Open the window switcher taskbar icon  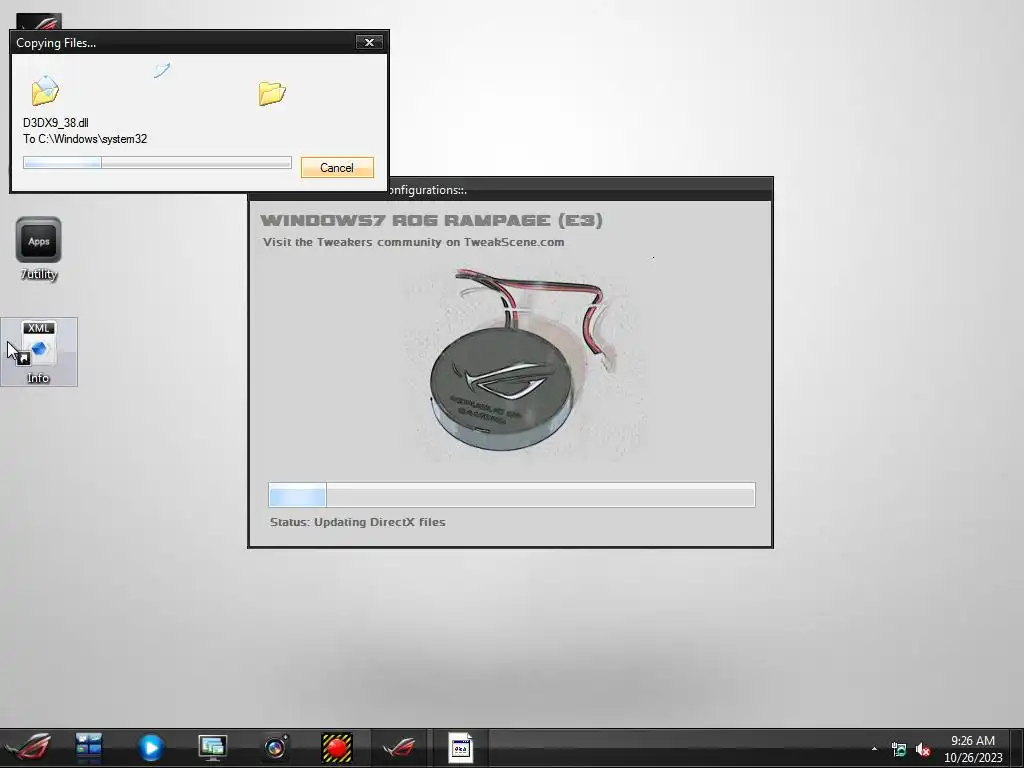pyautogui.click(x=89, y=748)
